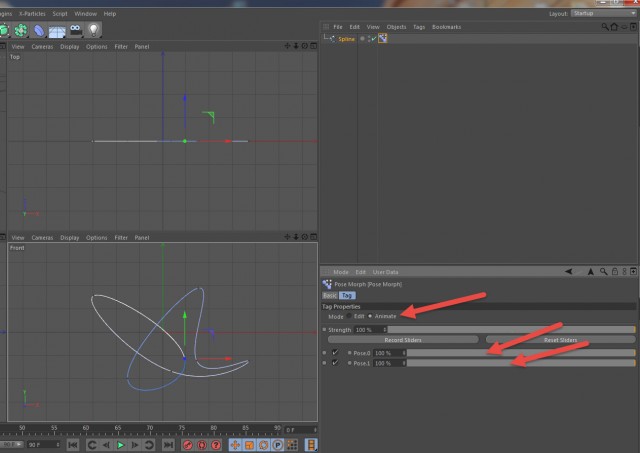Image resolution: width=640 pixels, height=453 pixels.
Task: Adjust the current frame 0 F stepper
Action: (x=315, y=430)
